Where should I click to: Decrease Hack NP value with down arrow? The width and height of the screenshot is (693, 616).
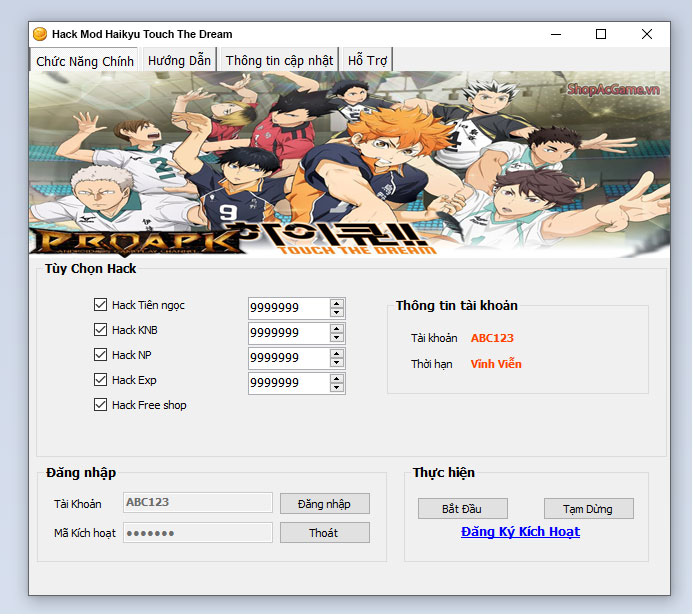point(337,362)
